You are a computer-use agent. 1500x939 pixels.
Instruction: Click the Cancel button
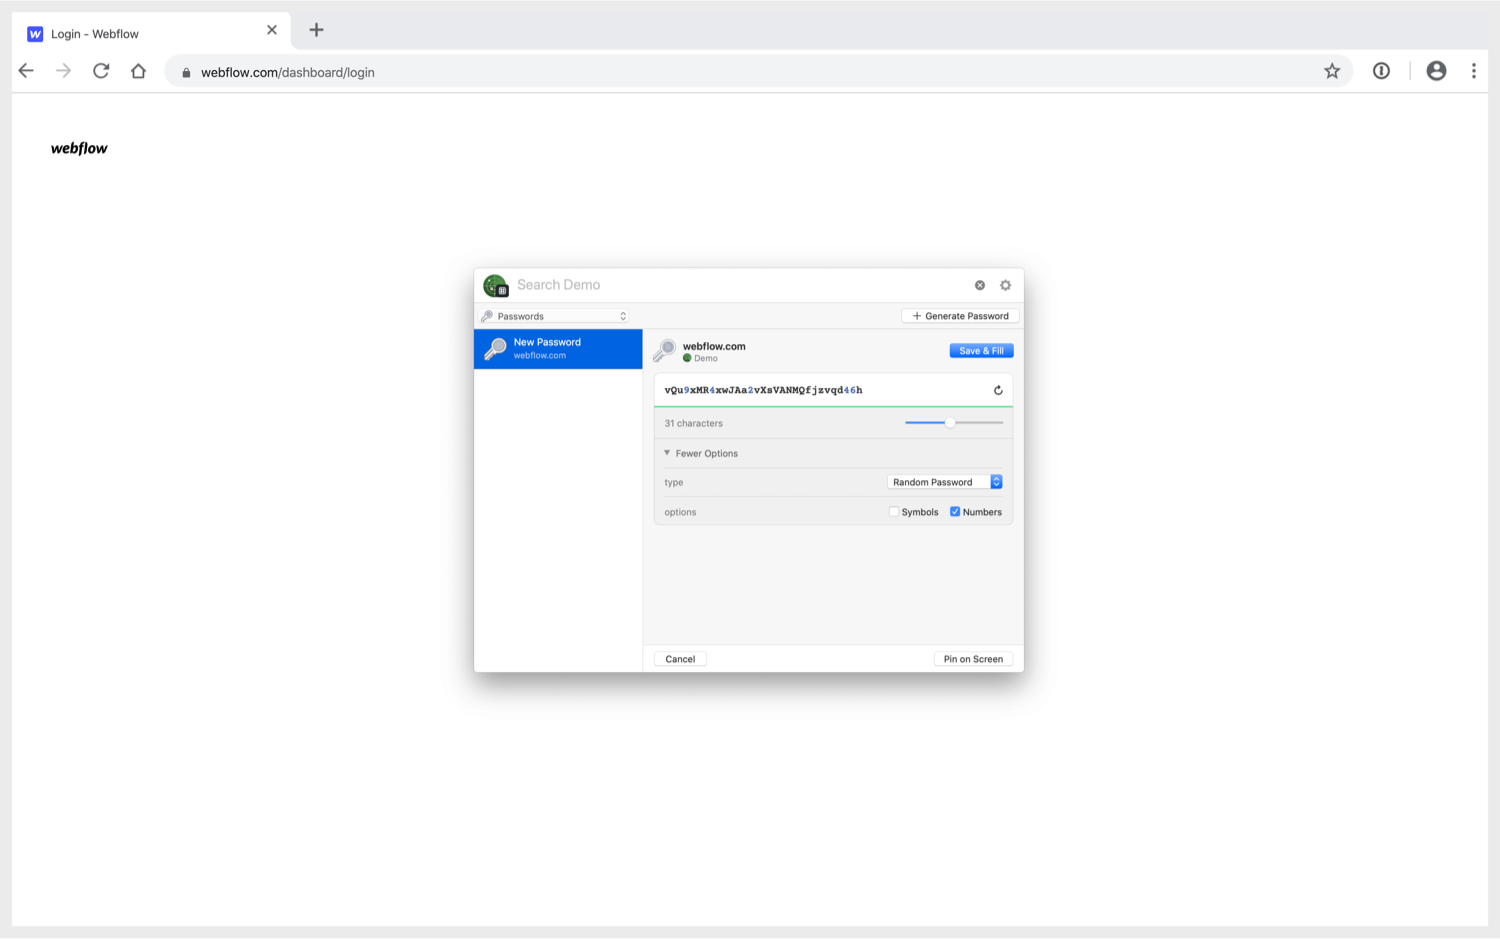[x=680, y=659]
